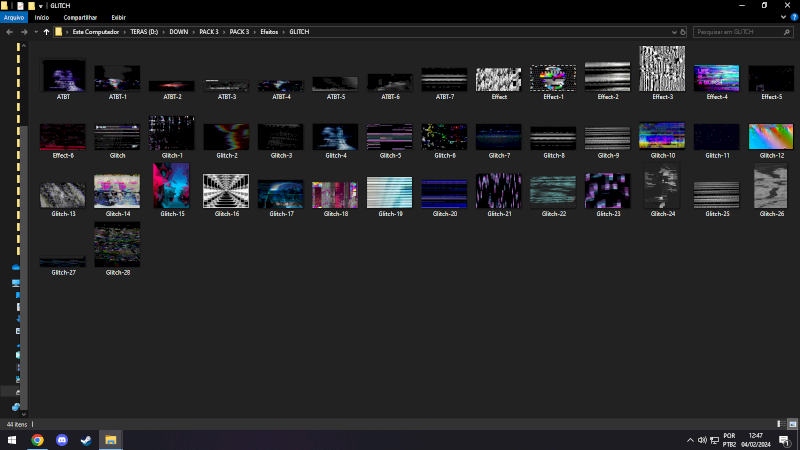Open OneDrive in navigation pane
This screenshot has width=800, height=450.
click(x=16, y=267)
